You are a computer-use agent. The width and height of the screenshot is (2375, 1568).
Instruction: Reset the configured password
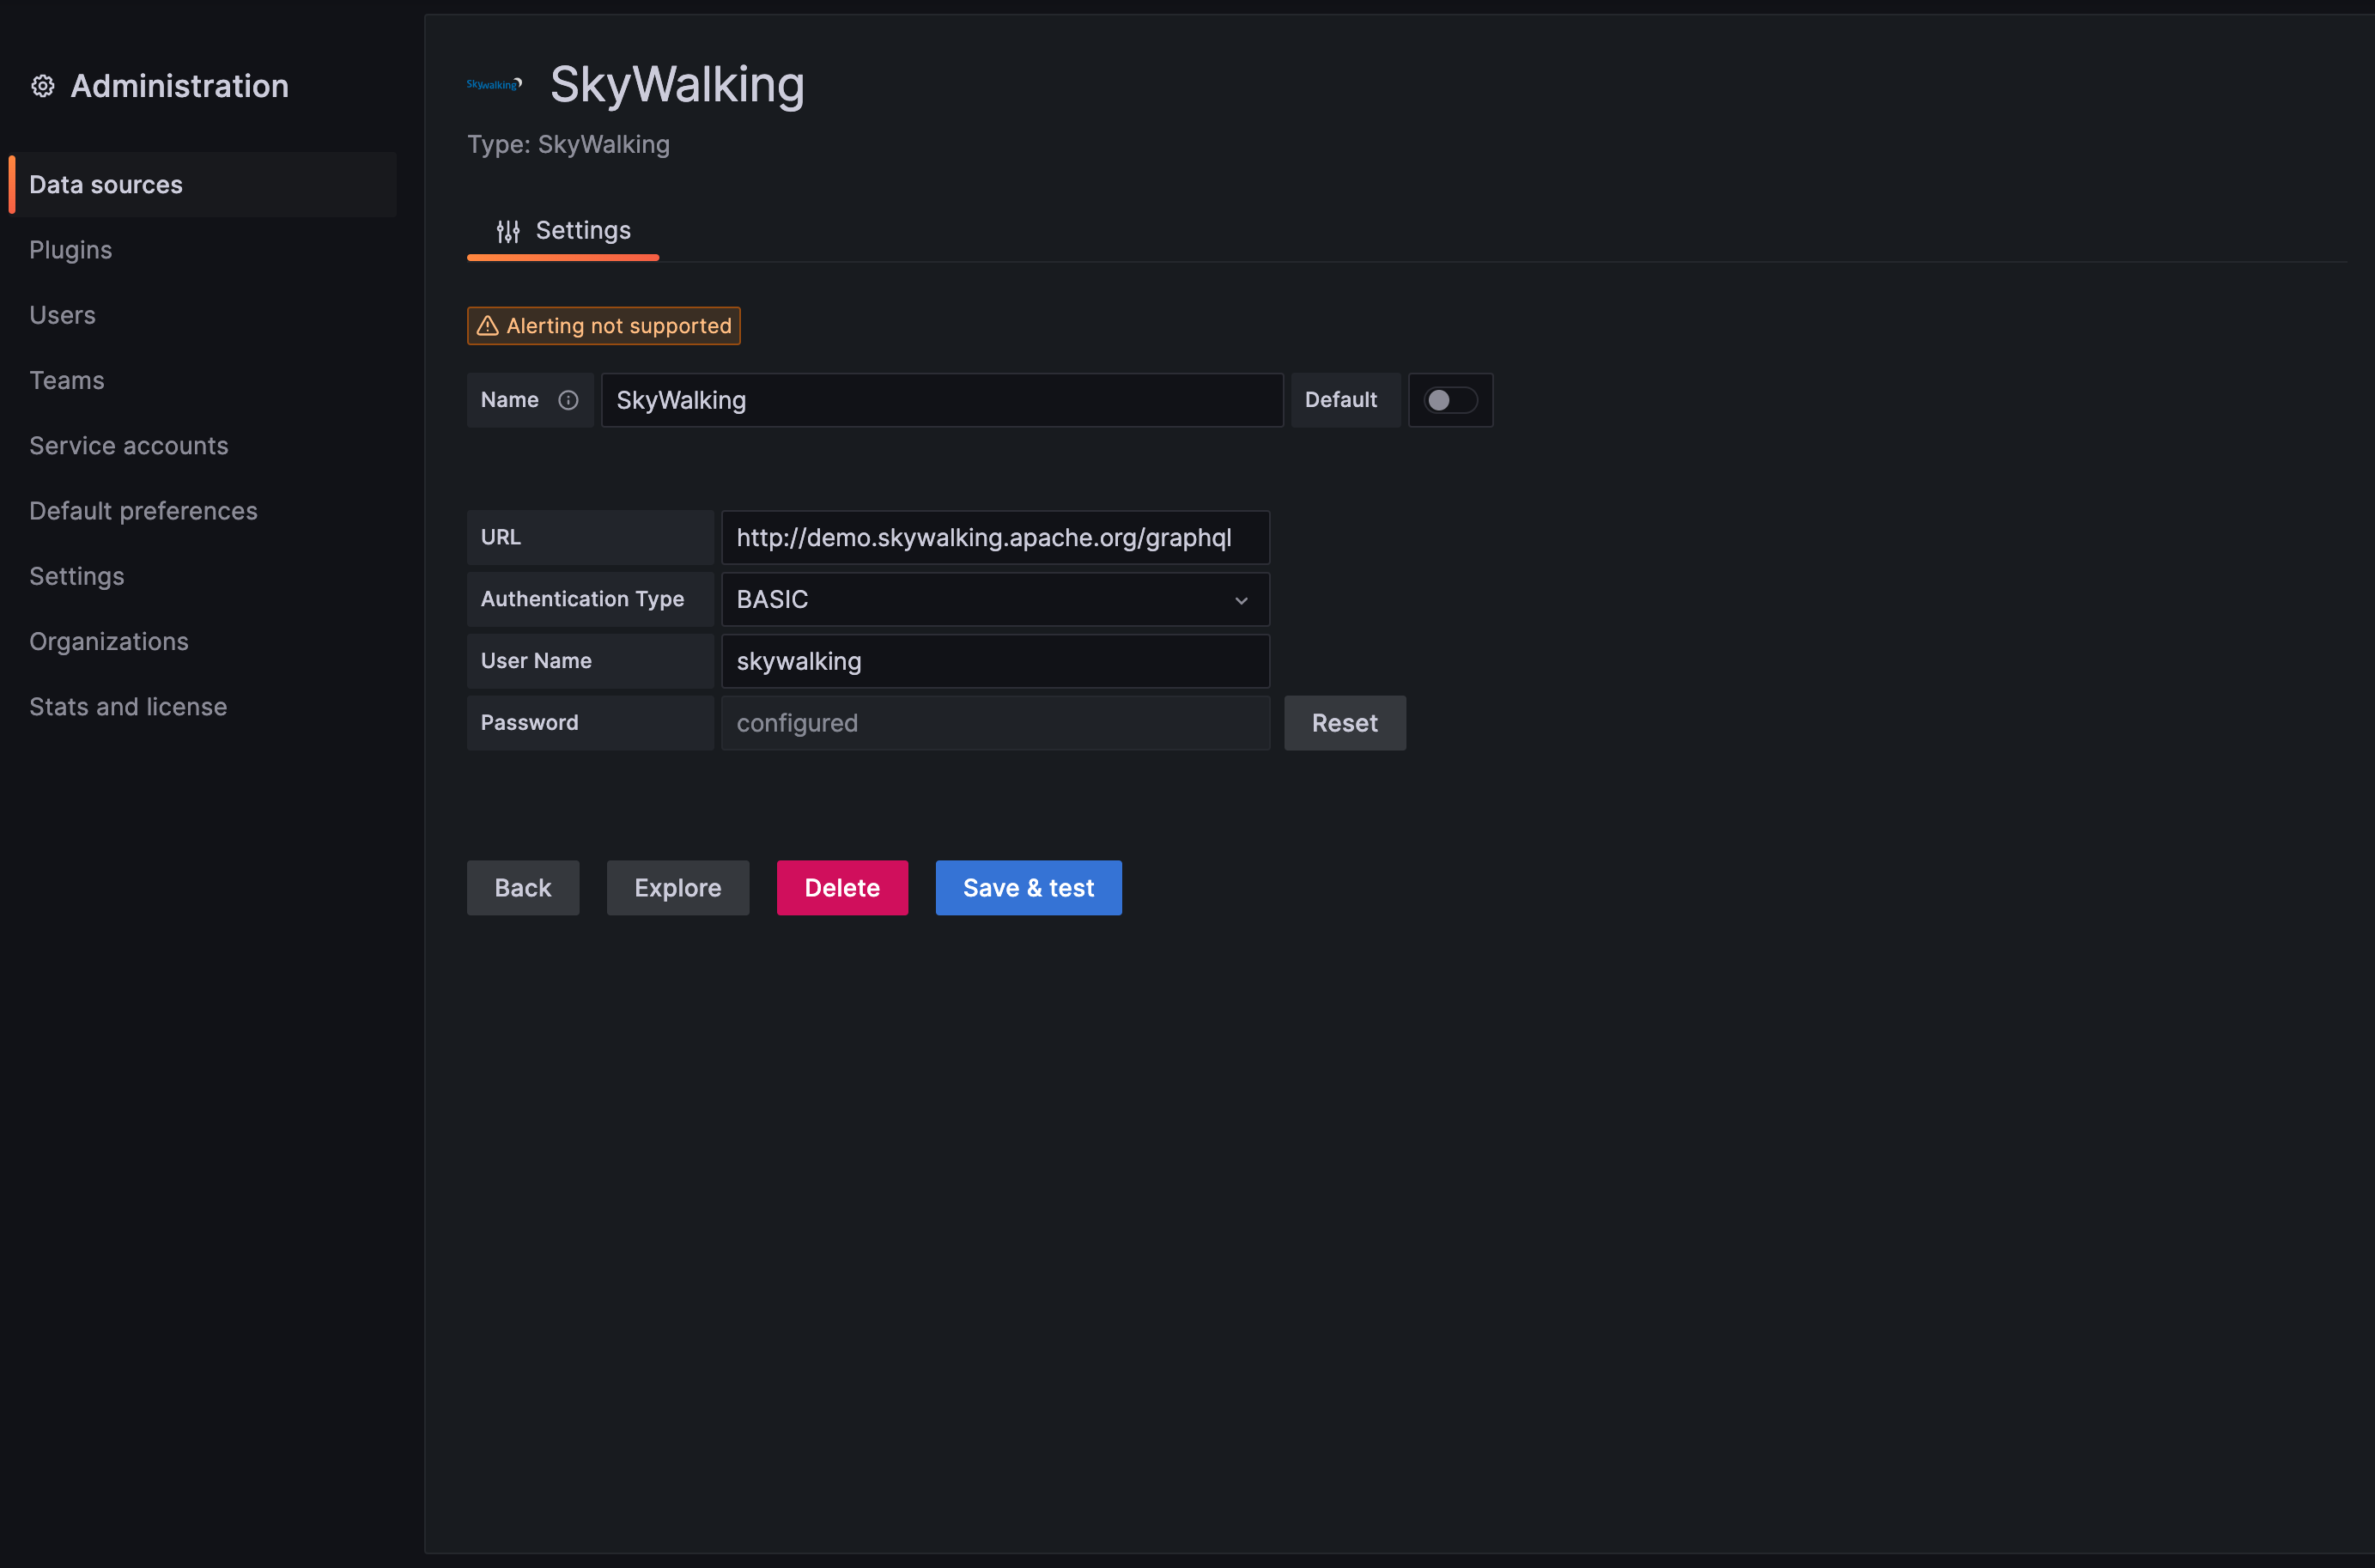click(x=1345, y=723)
